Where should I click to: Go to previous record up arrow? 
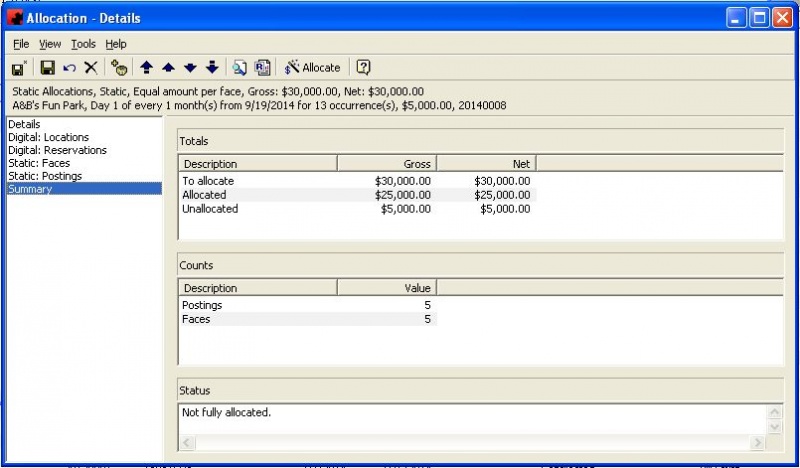pos(168,68)
